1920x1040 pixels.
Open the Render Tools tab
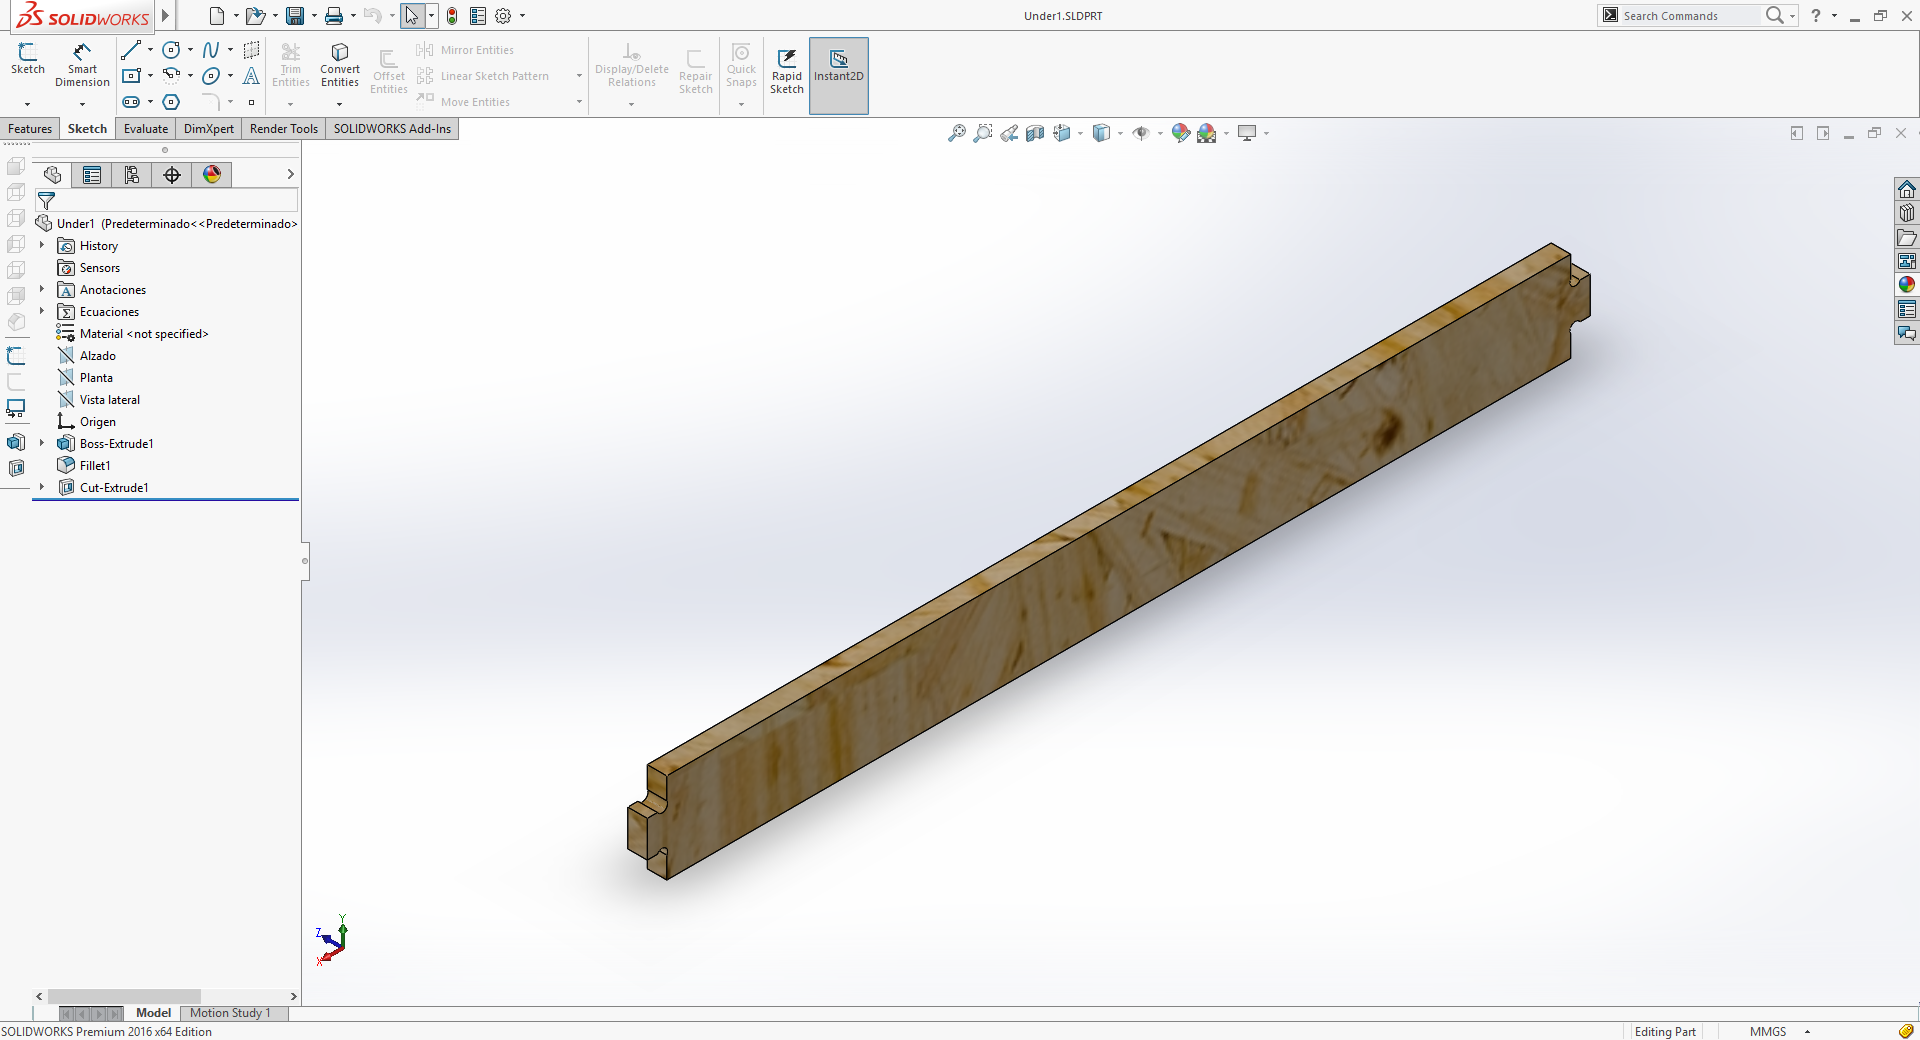(x=284, y=129)
